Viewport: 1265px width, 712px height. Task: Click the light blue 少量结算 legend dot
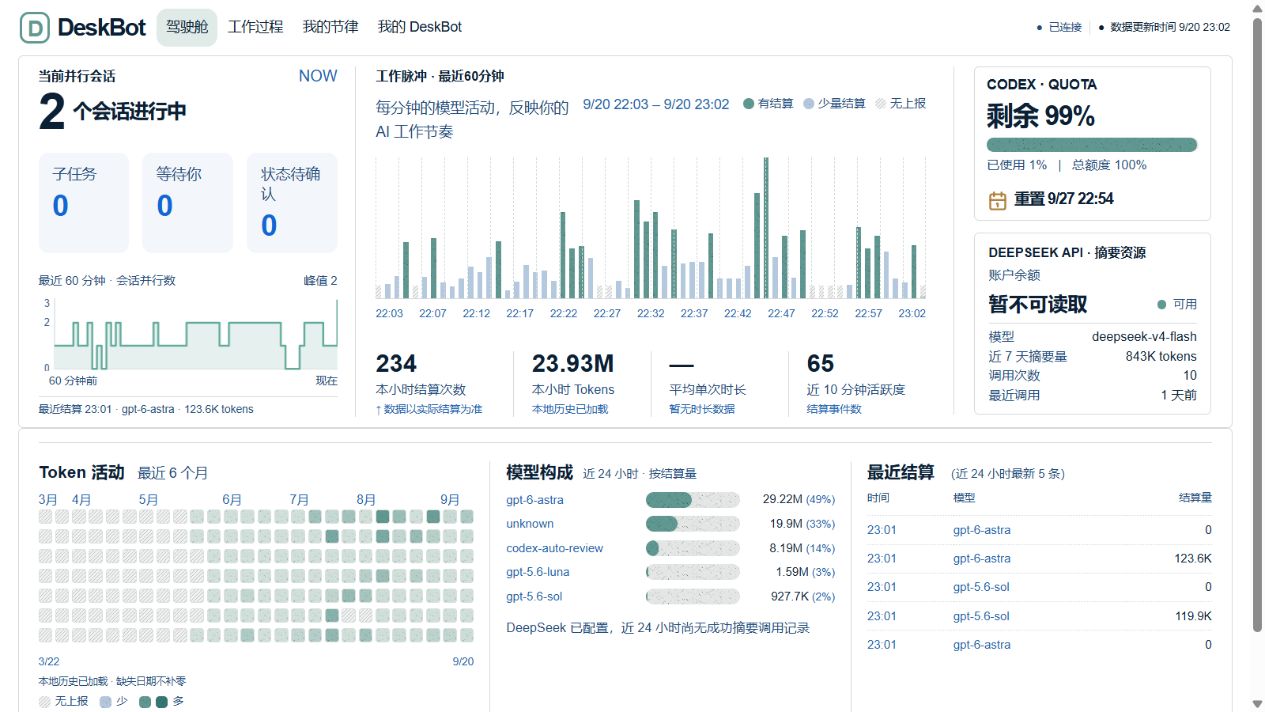point(808,104)
